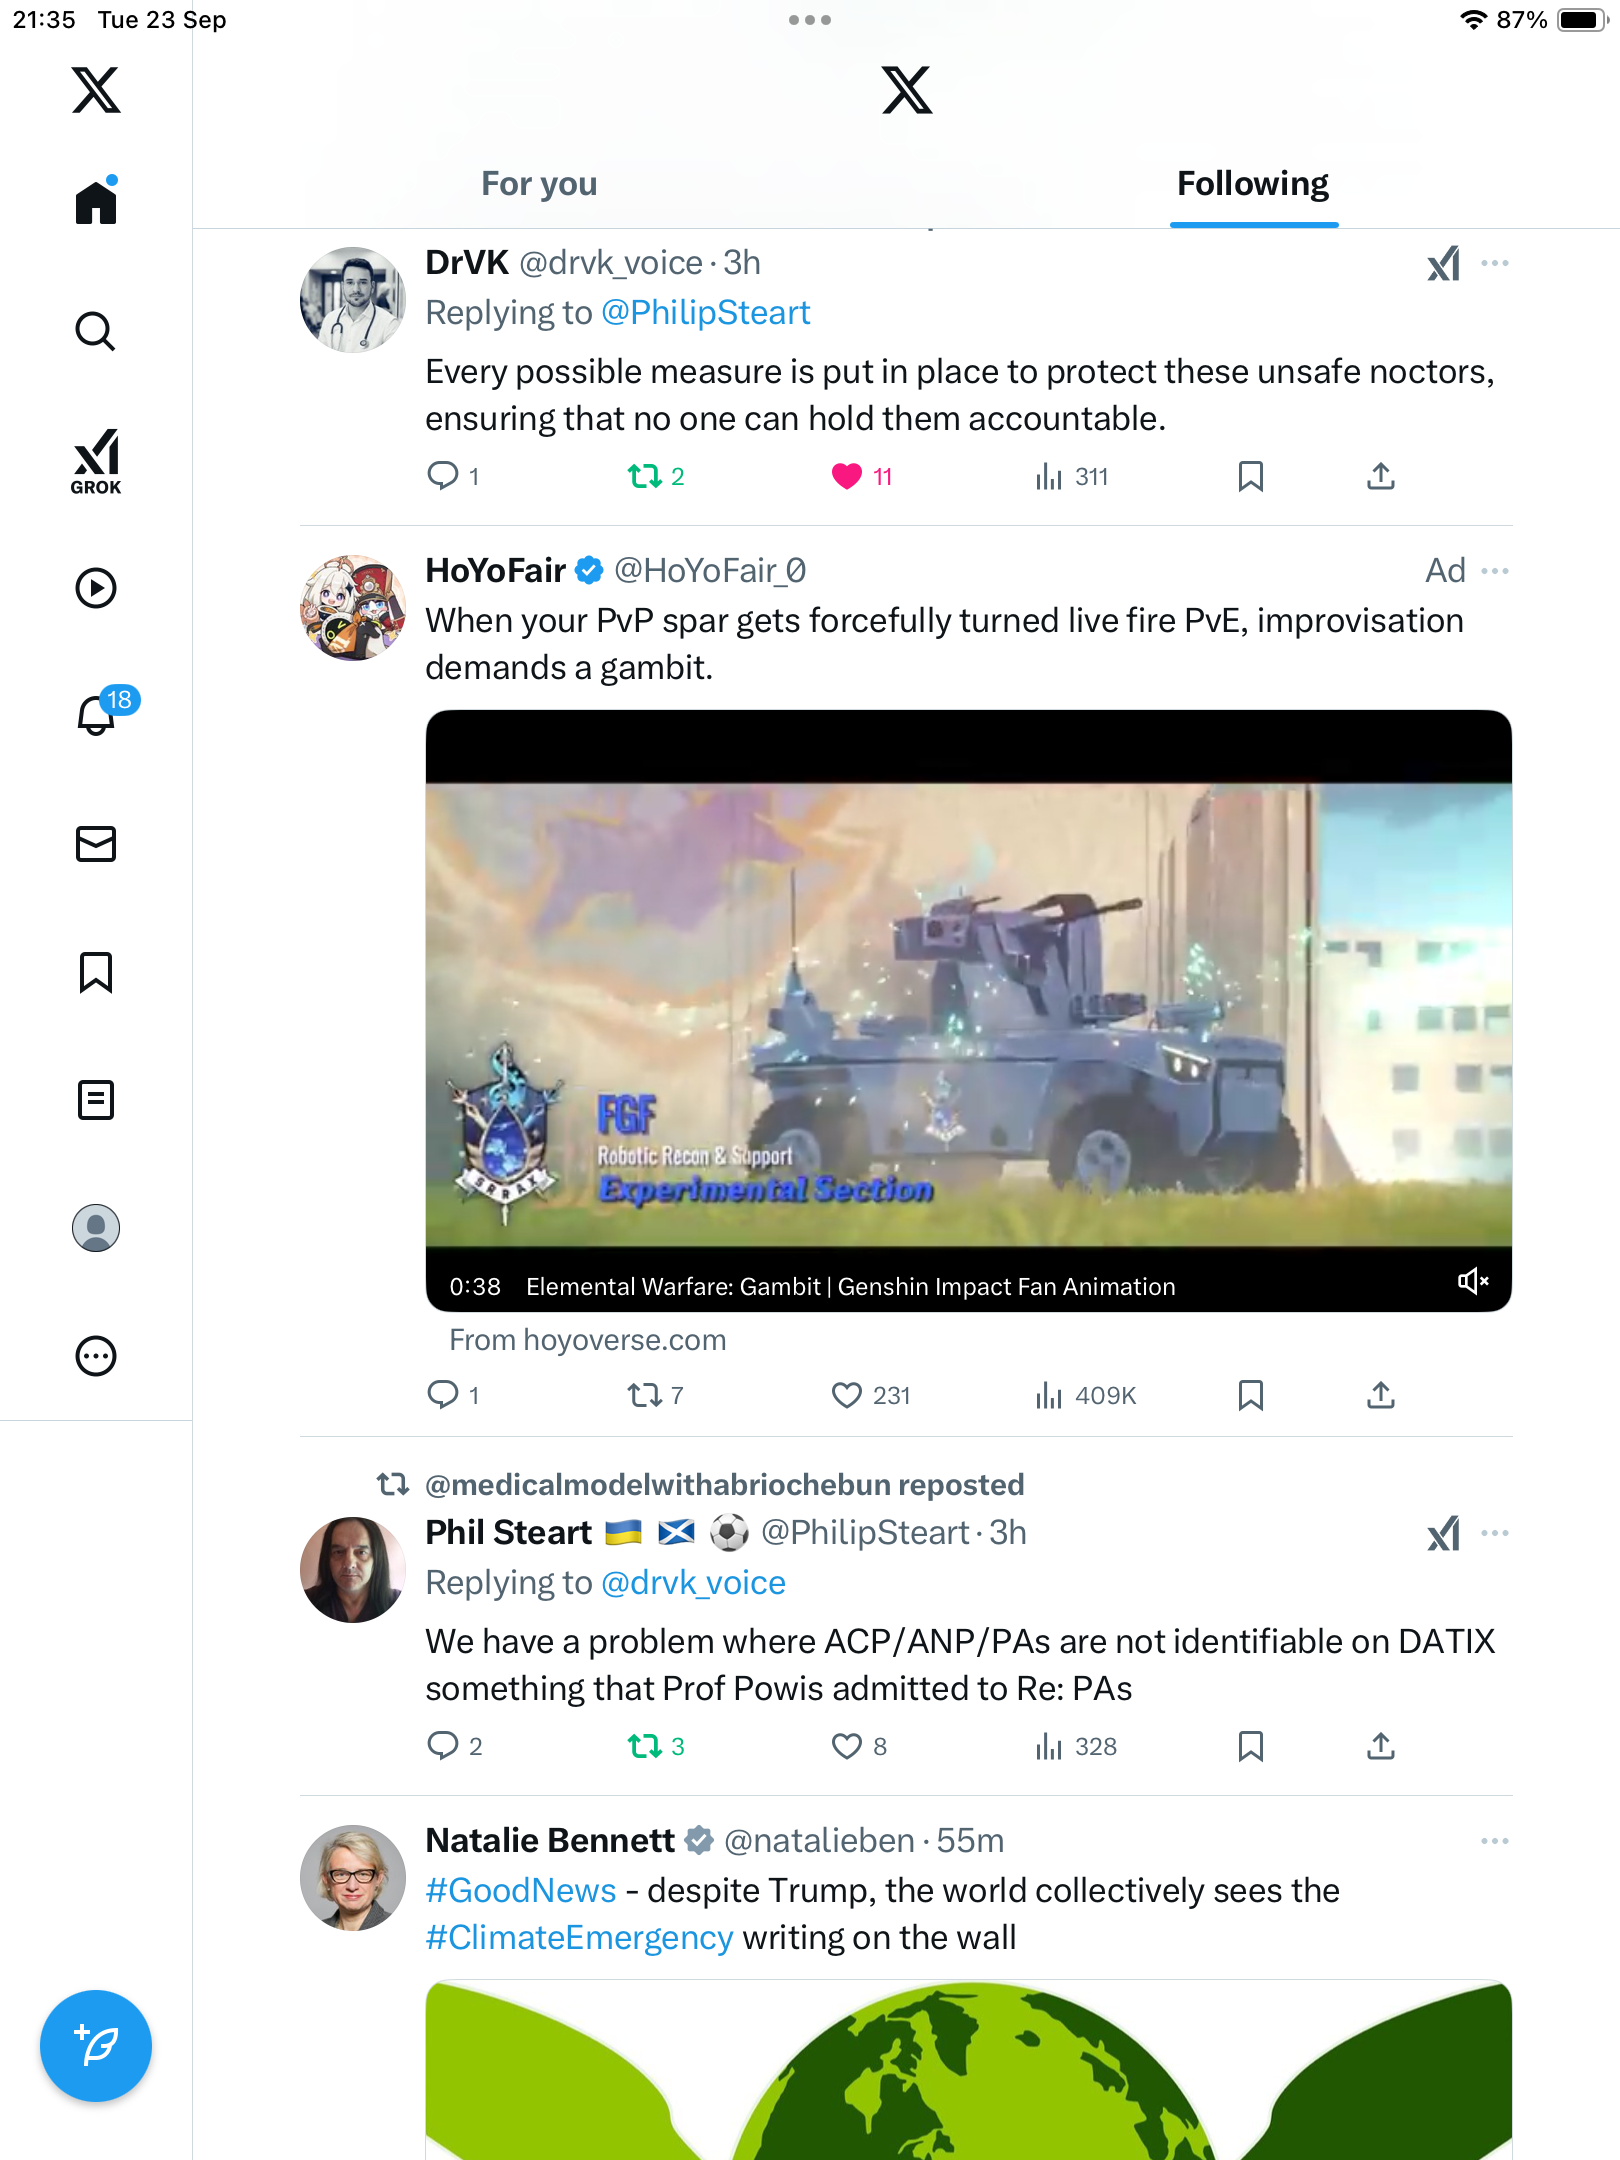Expand the sidebar More circle menu
Image resolution: width=1620 pixels, height=2160 pixels.
pyautogui.click(x=96, y=1356)
